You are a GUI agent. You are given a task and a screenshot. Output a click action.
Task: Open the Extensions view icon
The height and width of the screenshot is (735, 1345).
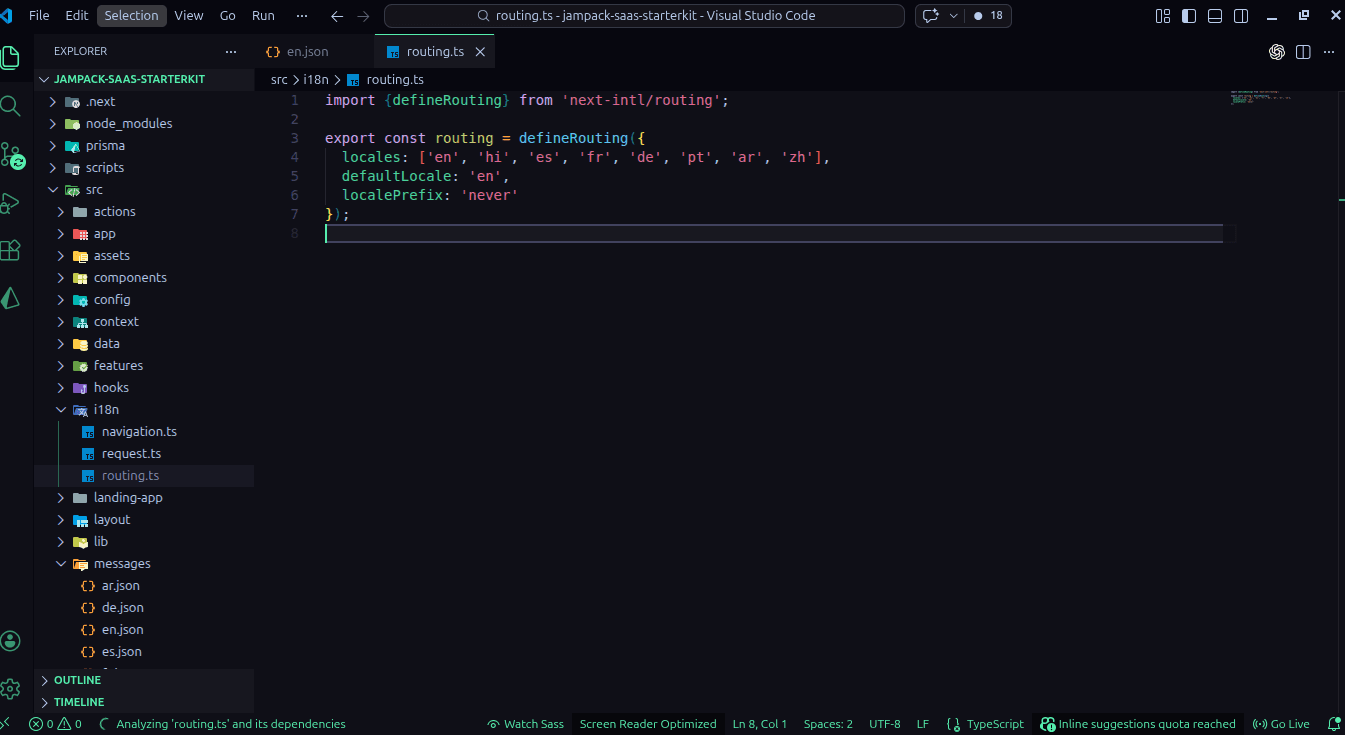coord(10,250)
